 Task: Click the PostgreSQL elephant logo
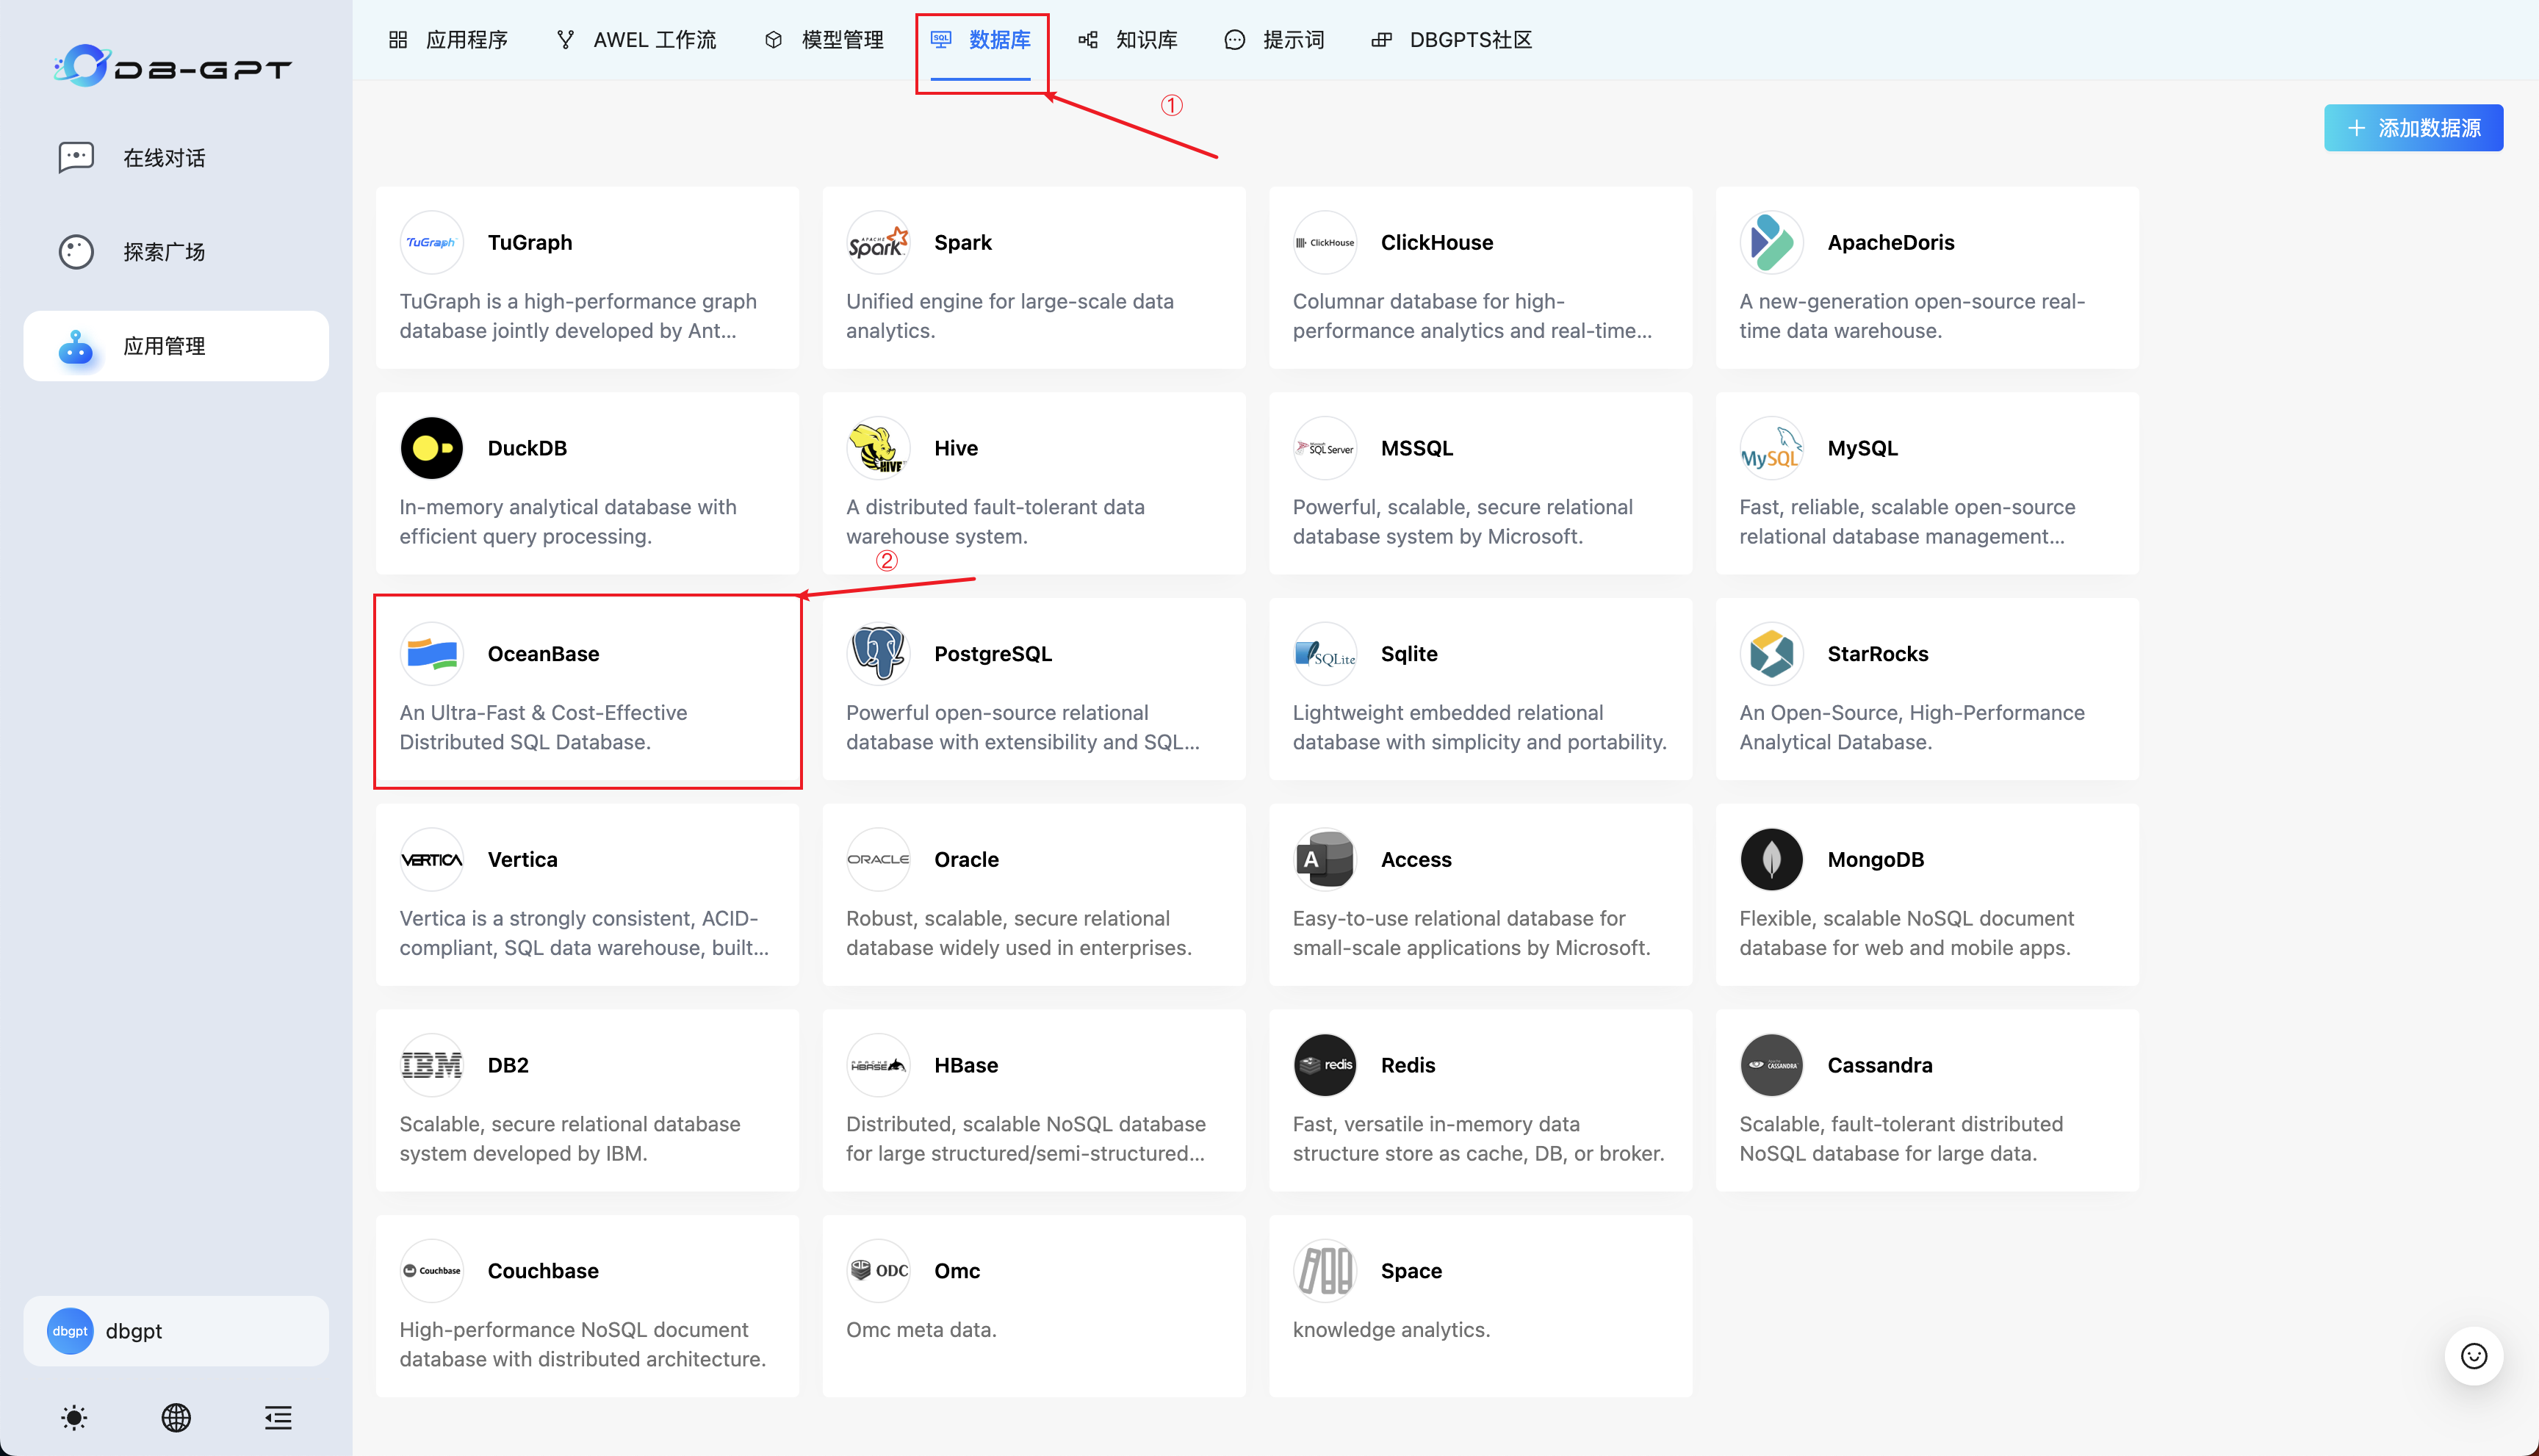878,654
